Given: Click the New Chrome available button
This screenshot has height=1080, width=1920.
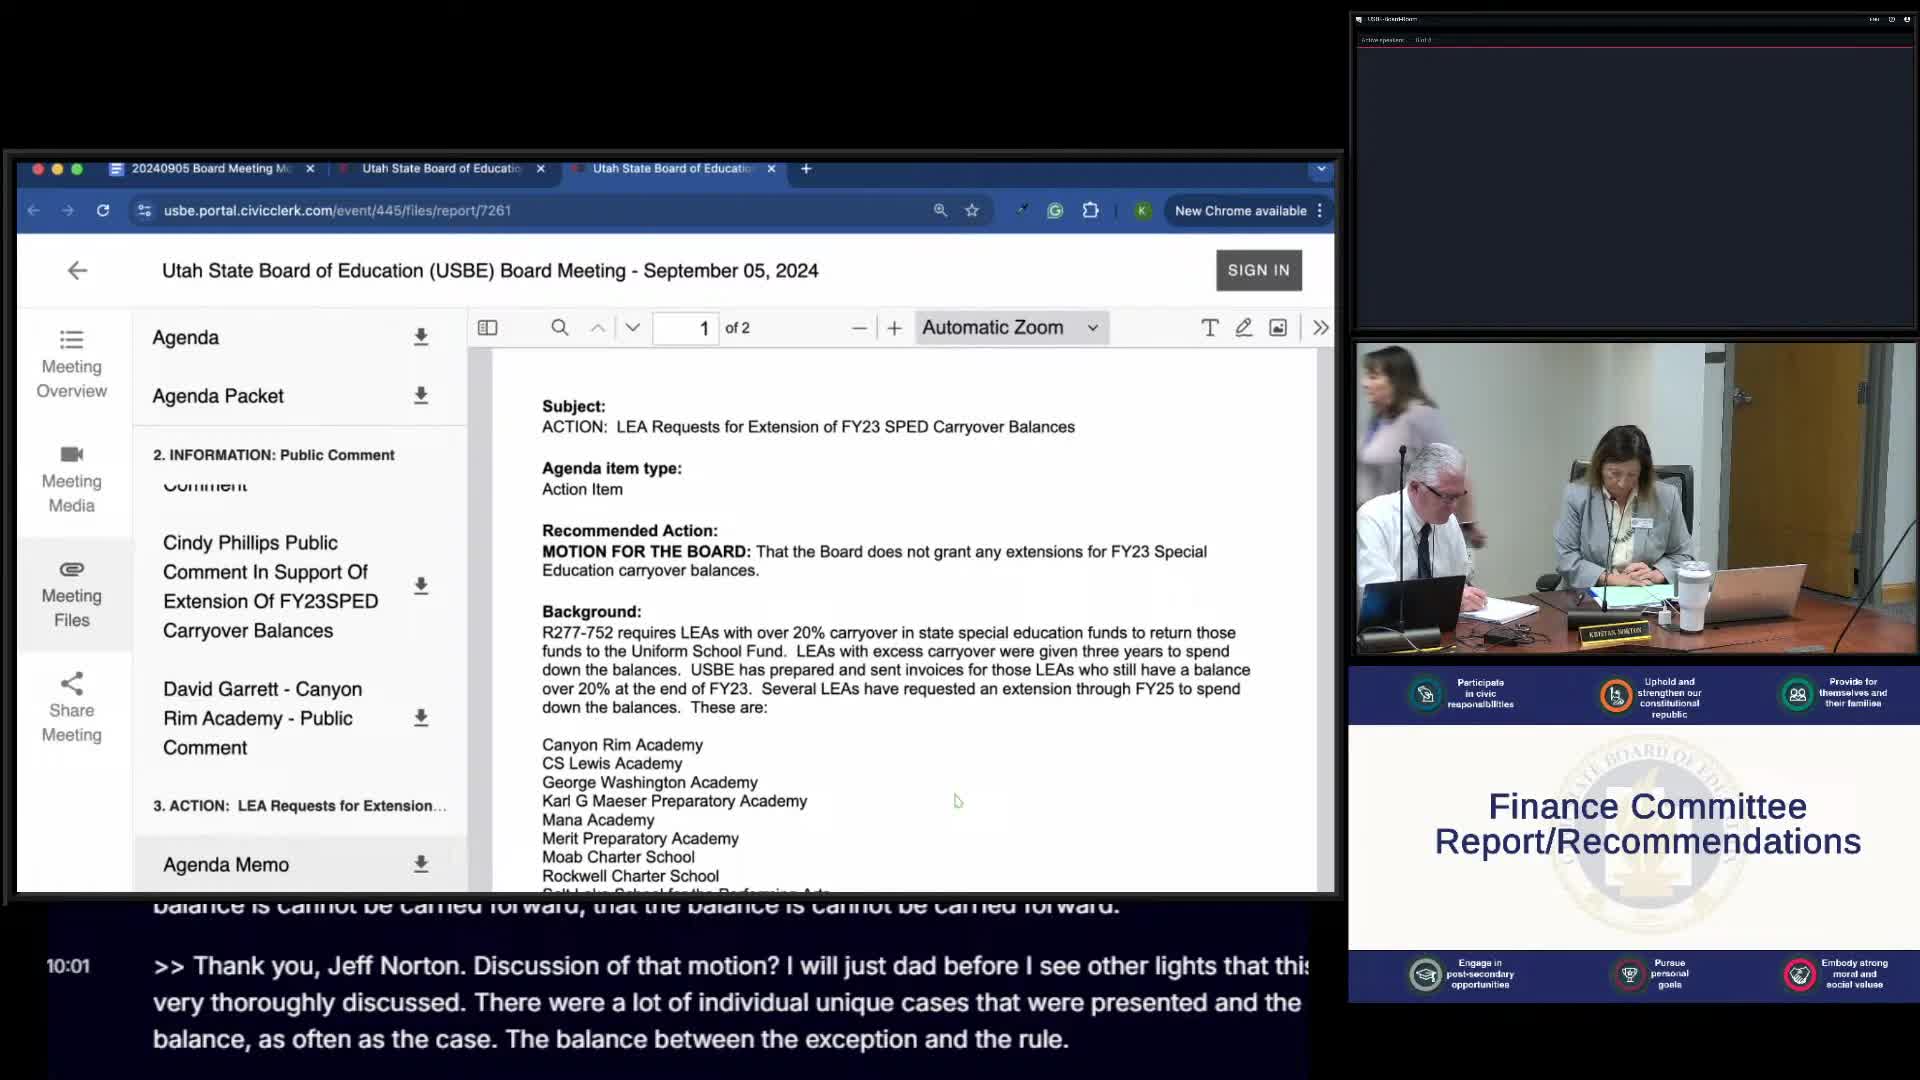Looking at the screenshot, I should click(x=1242, y=210).
